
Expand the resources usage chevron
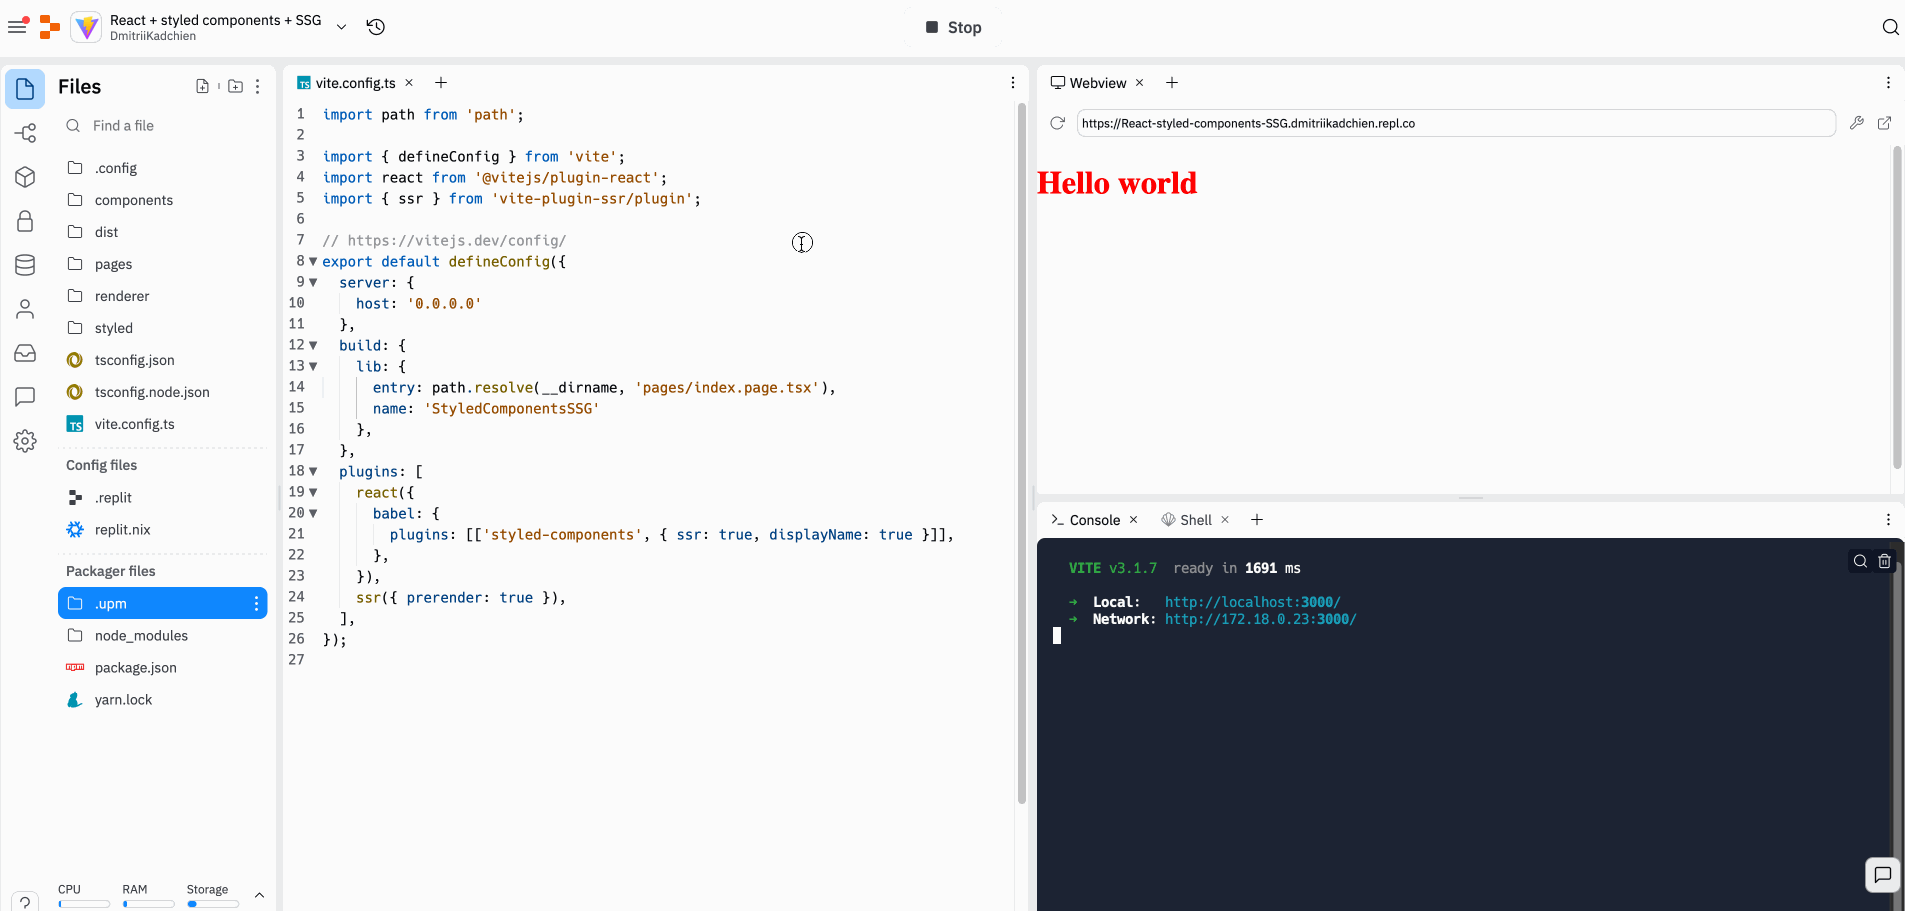point(259,895)
